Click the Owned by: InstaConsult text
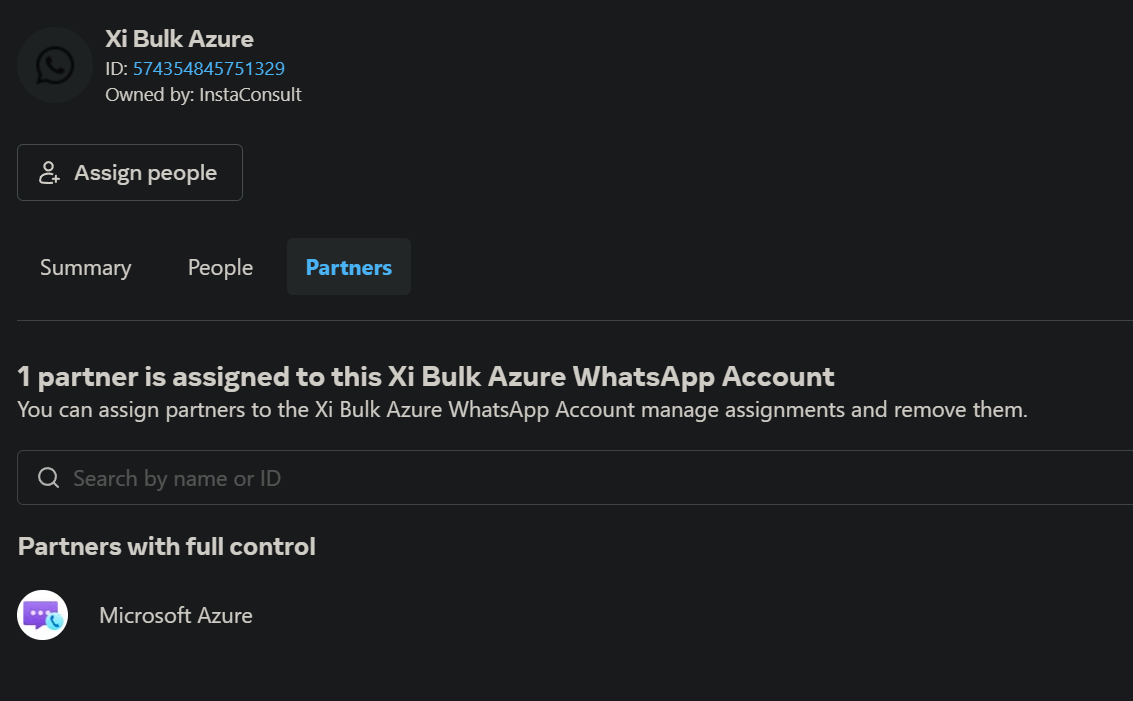Screen dimensions: 1133x701 203,95
